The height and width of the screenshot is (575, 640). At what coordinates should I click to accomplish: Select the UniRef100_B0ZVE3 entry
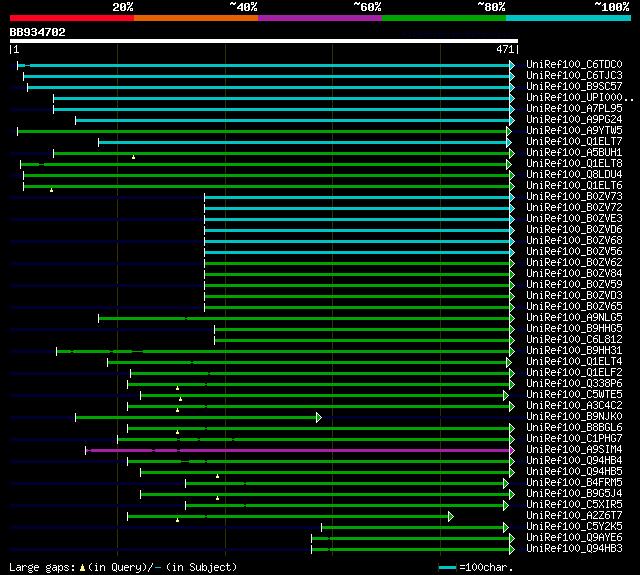pos(574,219)
